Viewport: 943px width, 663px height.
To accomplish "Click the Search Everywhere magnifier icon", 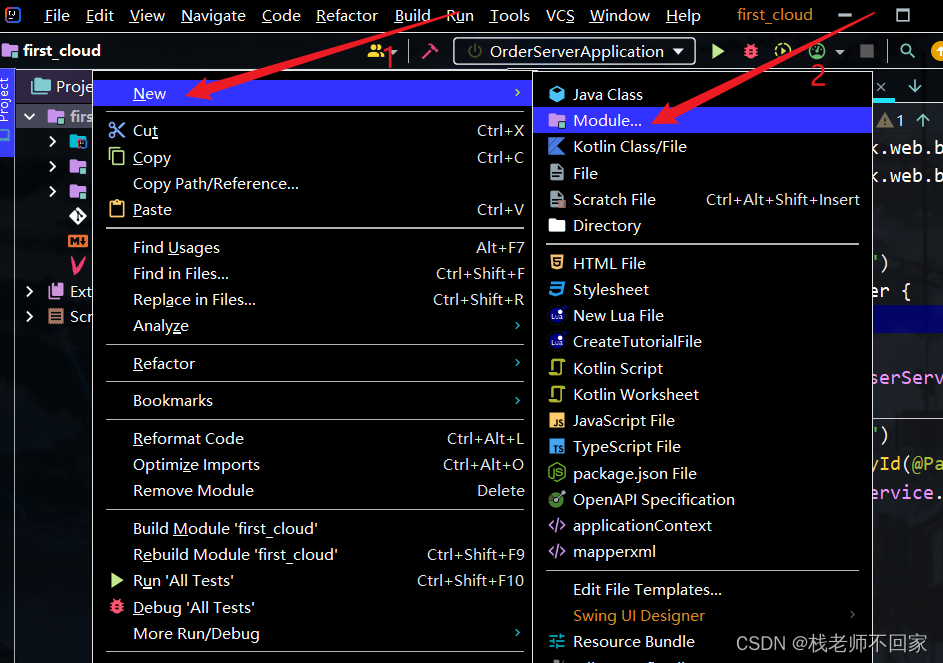I will [908, 51].
